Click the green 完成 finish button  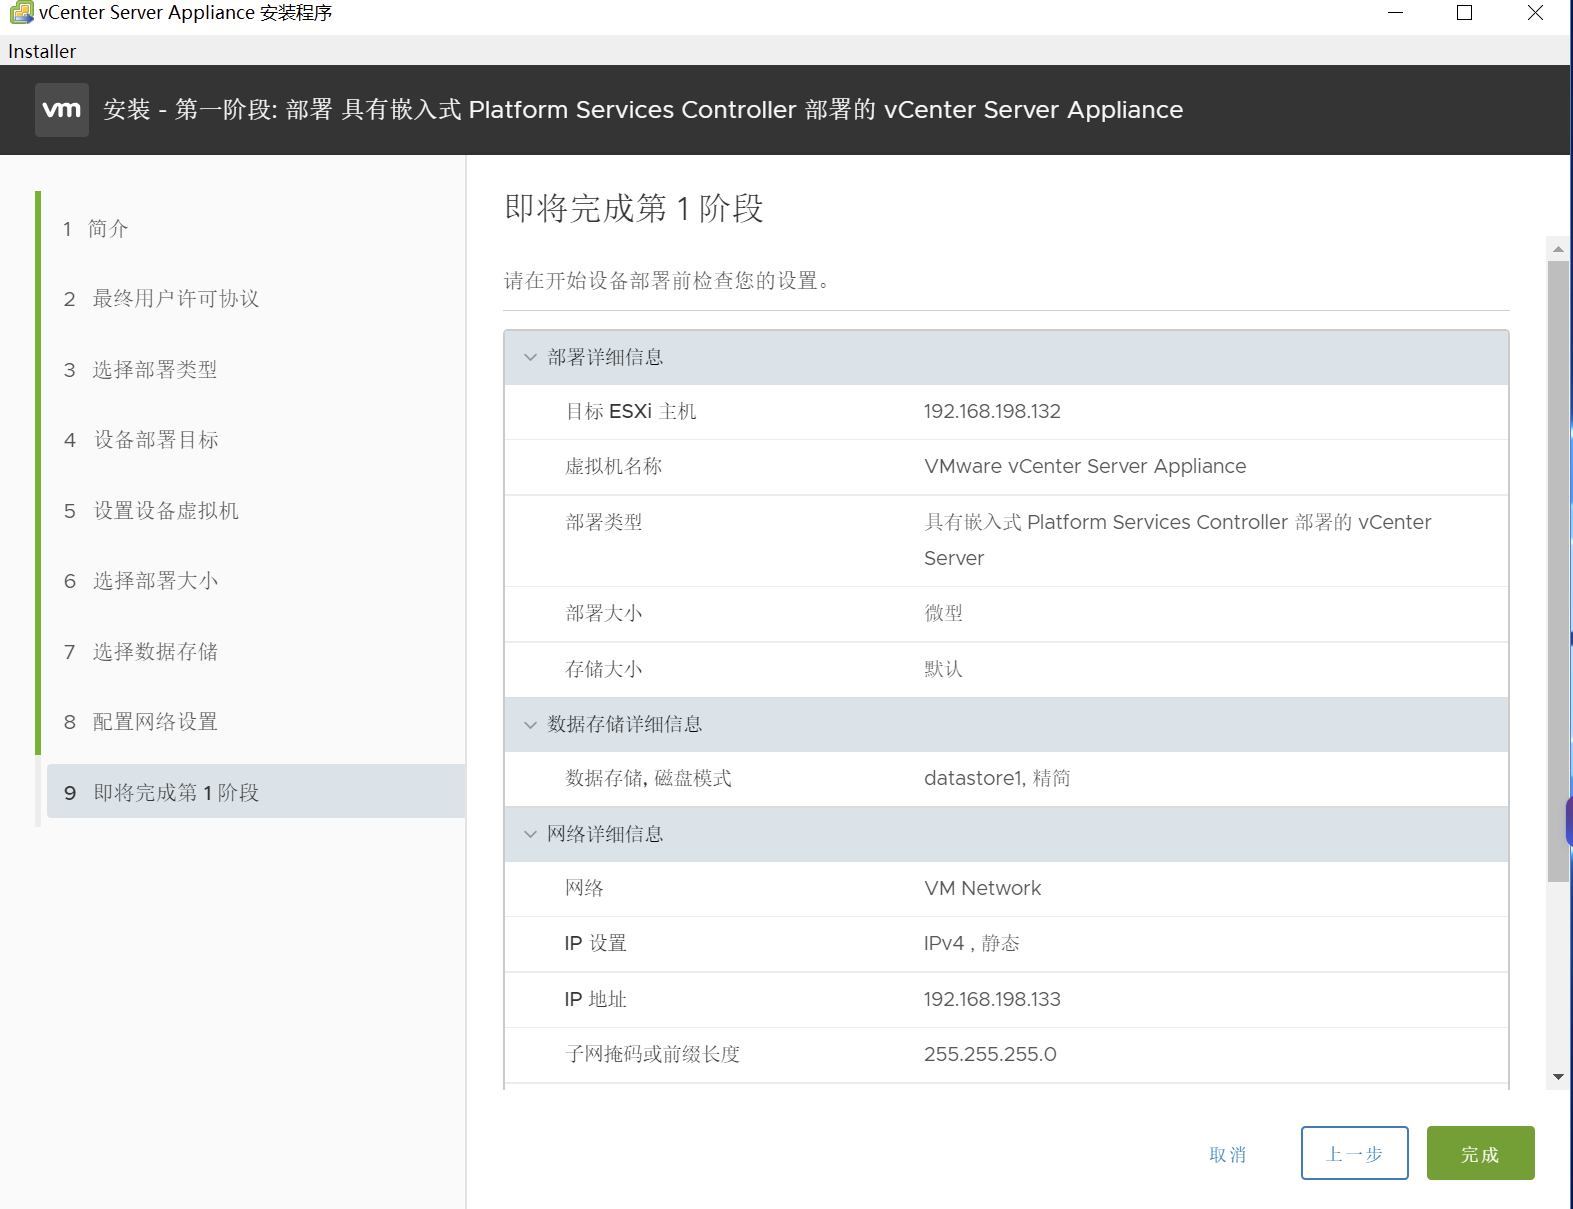pyautogui.click(x=1480, y=1153)
